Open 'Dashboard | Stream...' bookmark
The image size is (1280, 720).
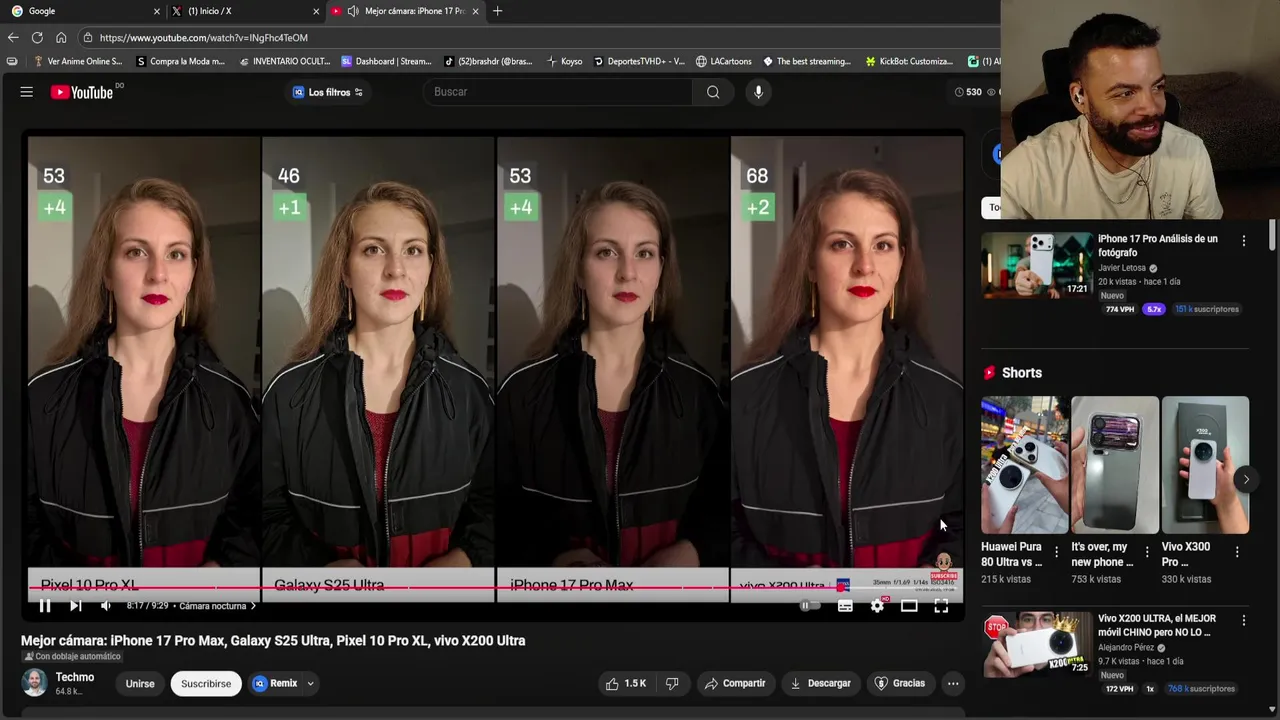tap(386, 61)
